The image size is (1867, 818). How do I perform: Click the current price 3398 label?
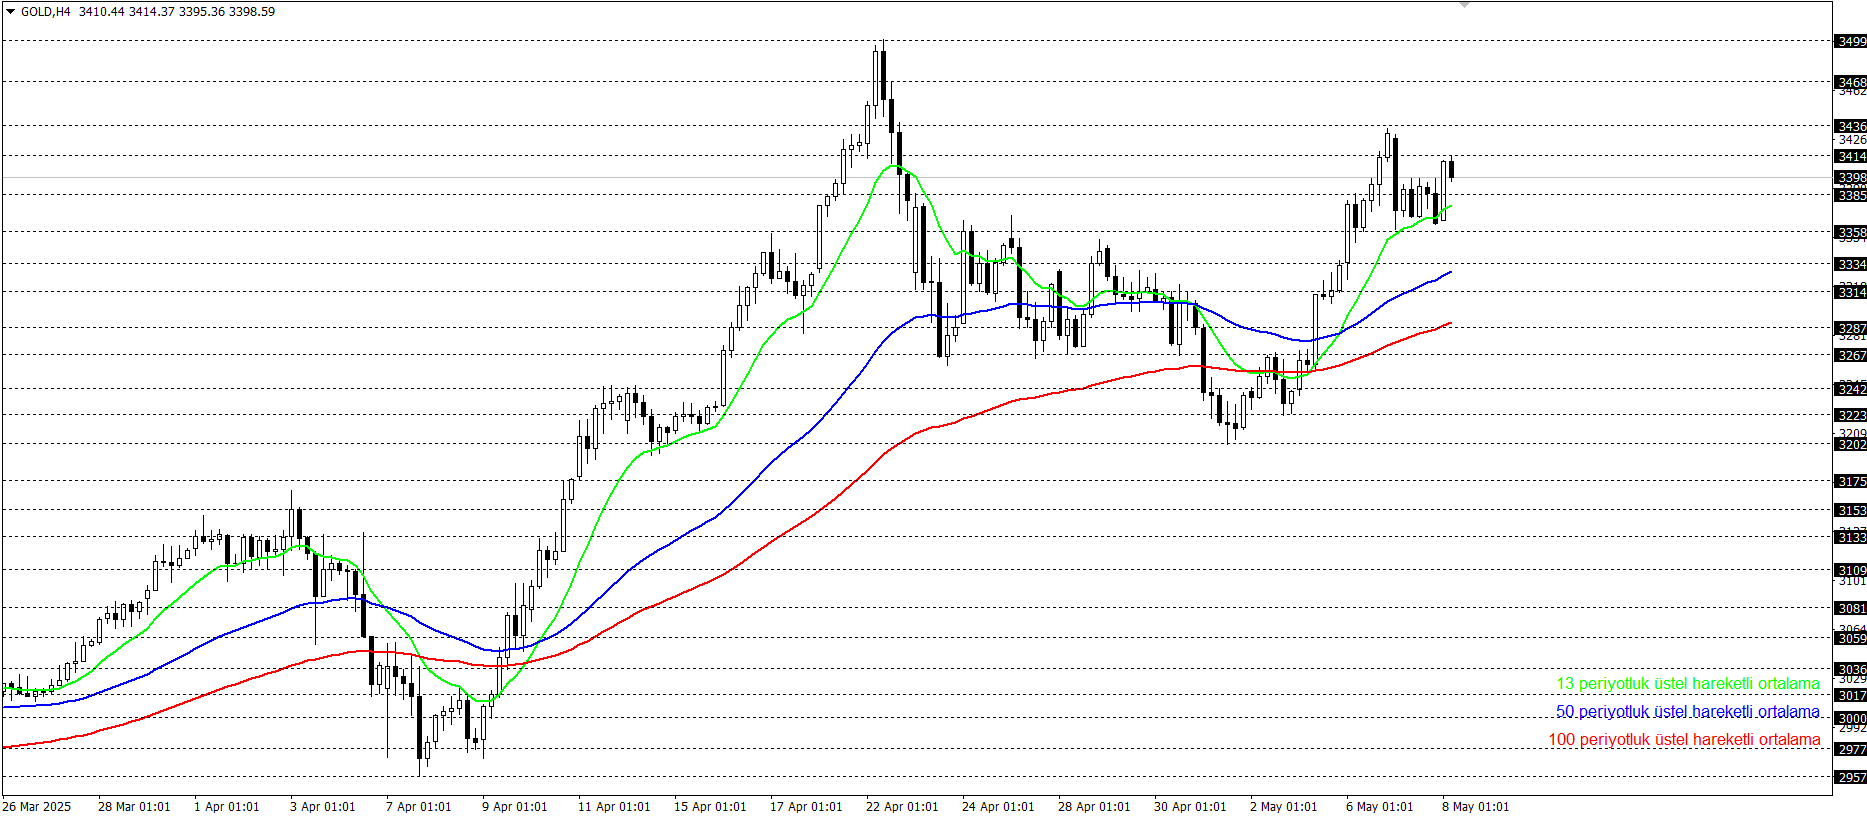click(x=1851, y=177)
